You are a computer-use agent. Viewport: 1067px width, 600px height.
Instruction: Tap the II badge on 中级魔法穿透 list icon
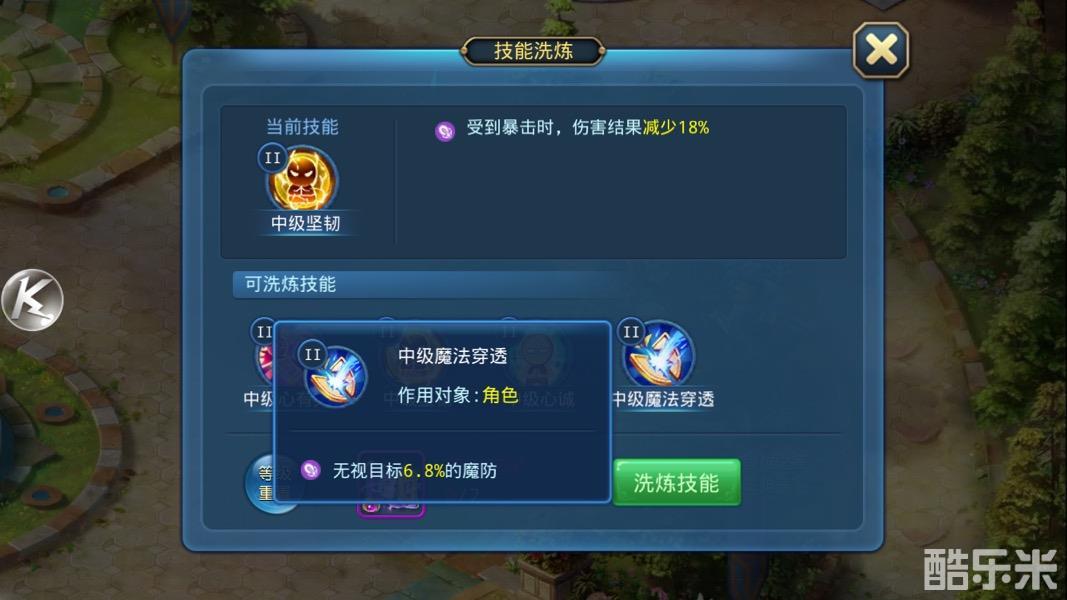[x=631, y=332]
